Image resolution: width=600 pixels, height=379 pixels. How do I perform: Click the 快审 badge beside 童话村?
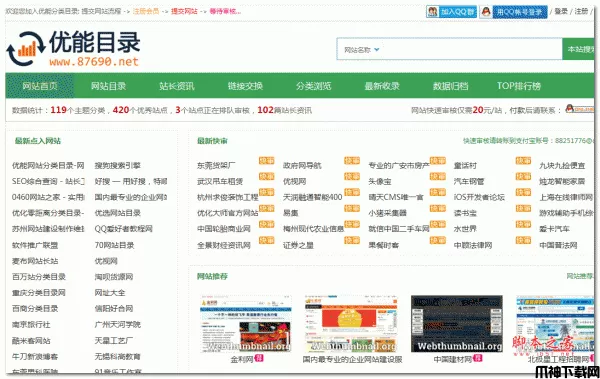tap(523, 160)
